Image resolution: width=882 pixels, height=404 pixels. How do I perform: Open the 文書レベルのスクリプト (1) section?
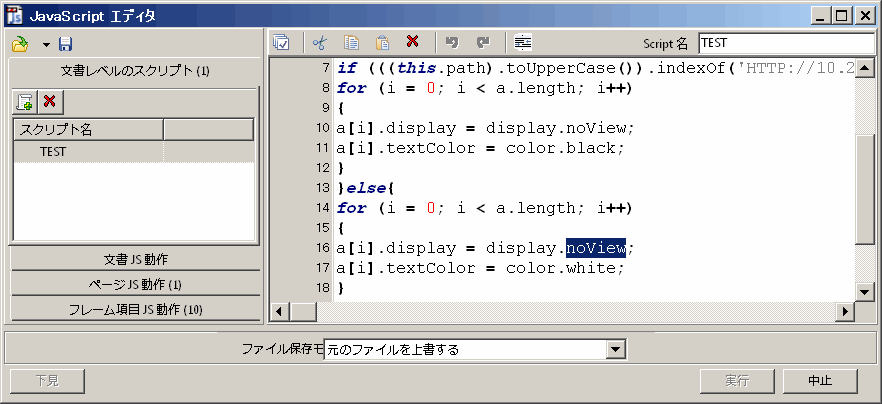click(135, 71)
